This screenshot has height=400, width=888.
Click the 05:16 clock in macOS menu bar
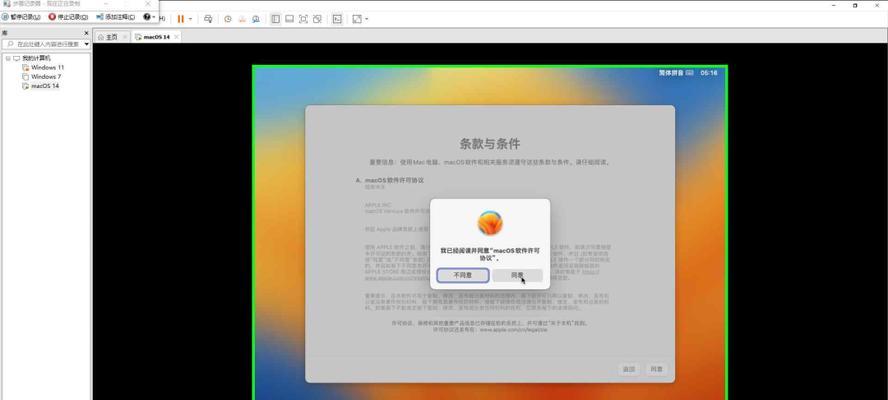pos(708,73)
